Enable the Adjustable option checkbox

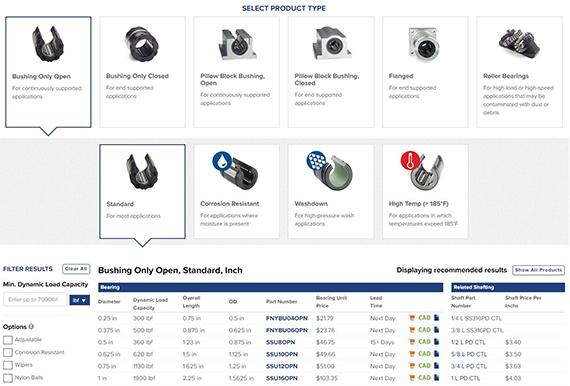point(8,340)
